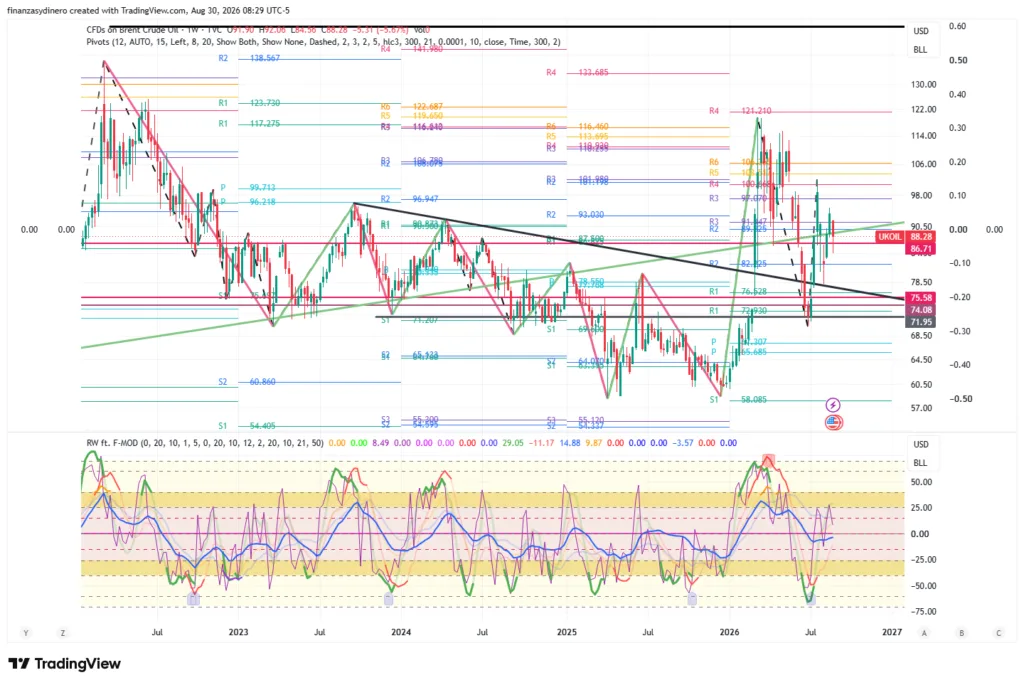This screenshot has width=1024, height=685.
Task: Open the Pivots indicator legend settings
Action: click(323, 41)
